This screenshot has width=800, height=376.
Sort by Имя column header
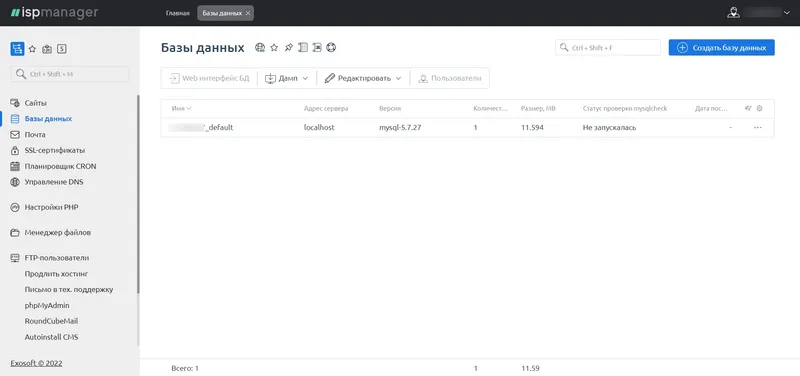[x=181, y=109]
